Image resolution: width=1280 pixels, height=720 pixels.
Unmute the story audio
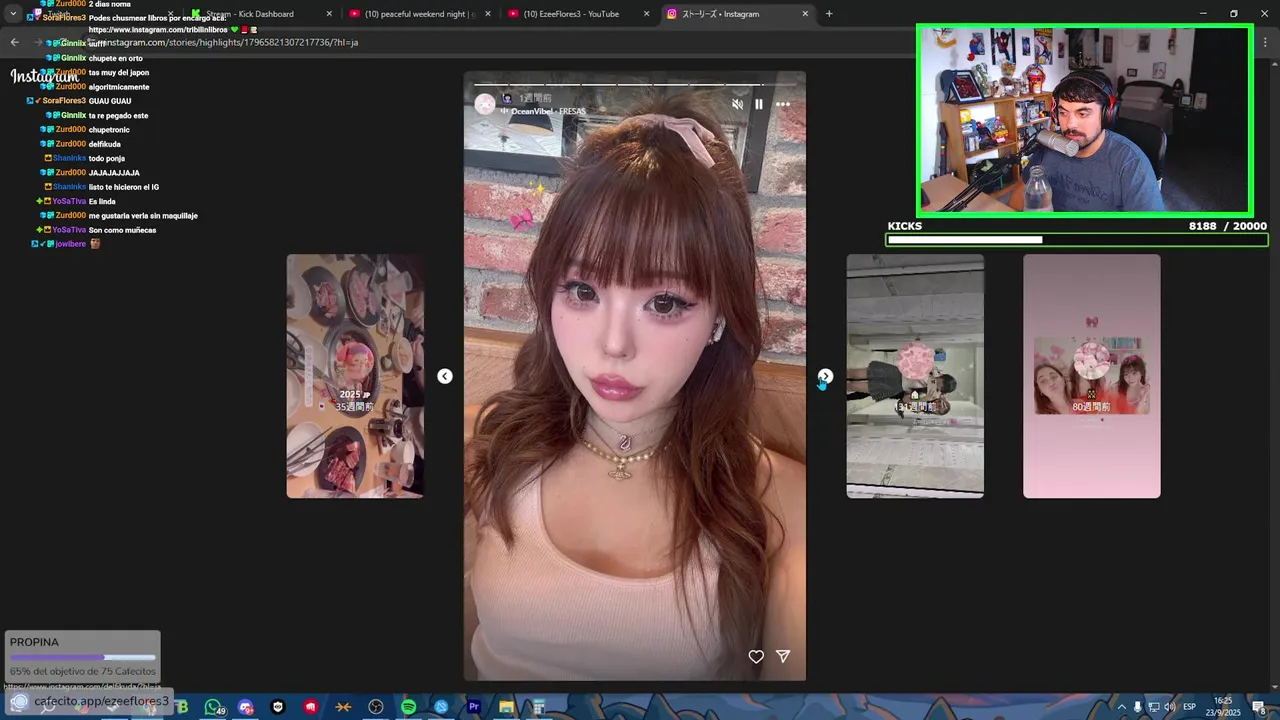pos(737,104)
